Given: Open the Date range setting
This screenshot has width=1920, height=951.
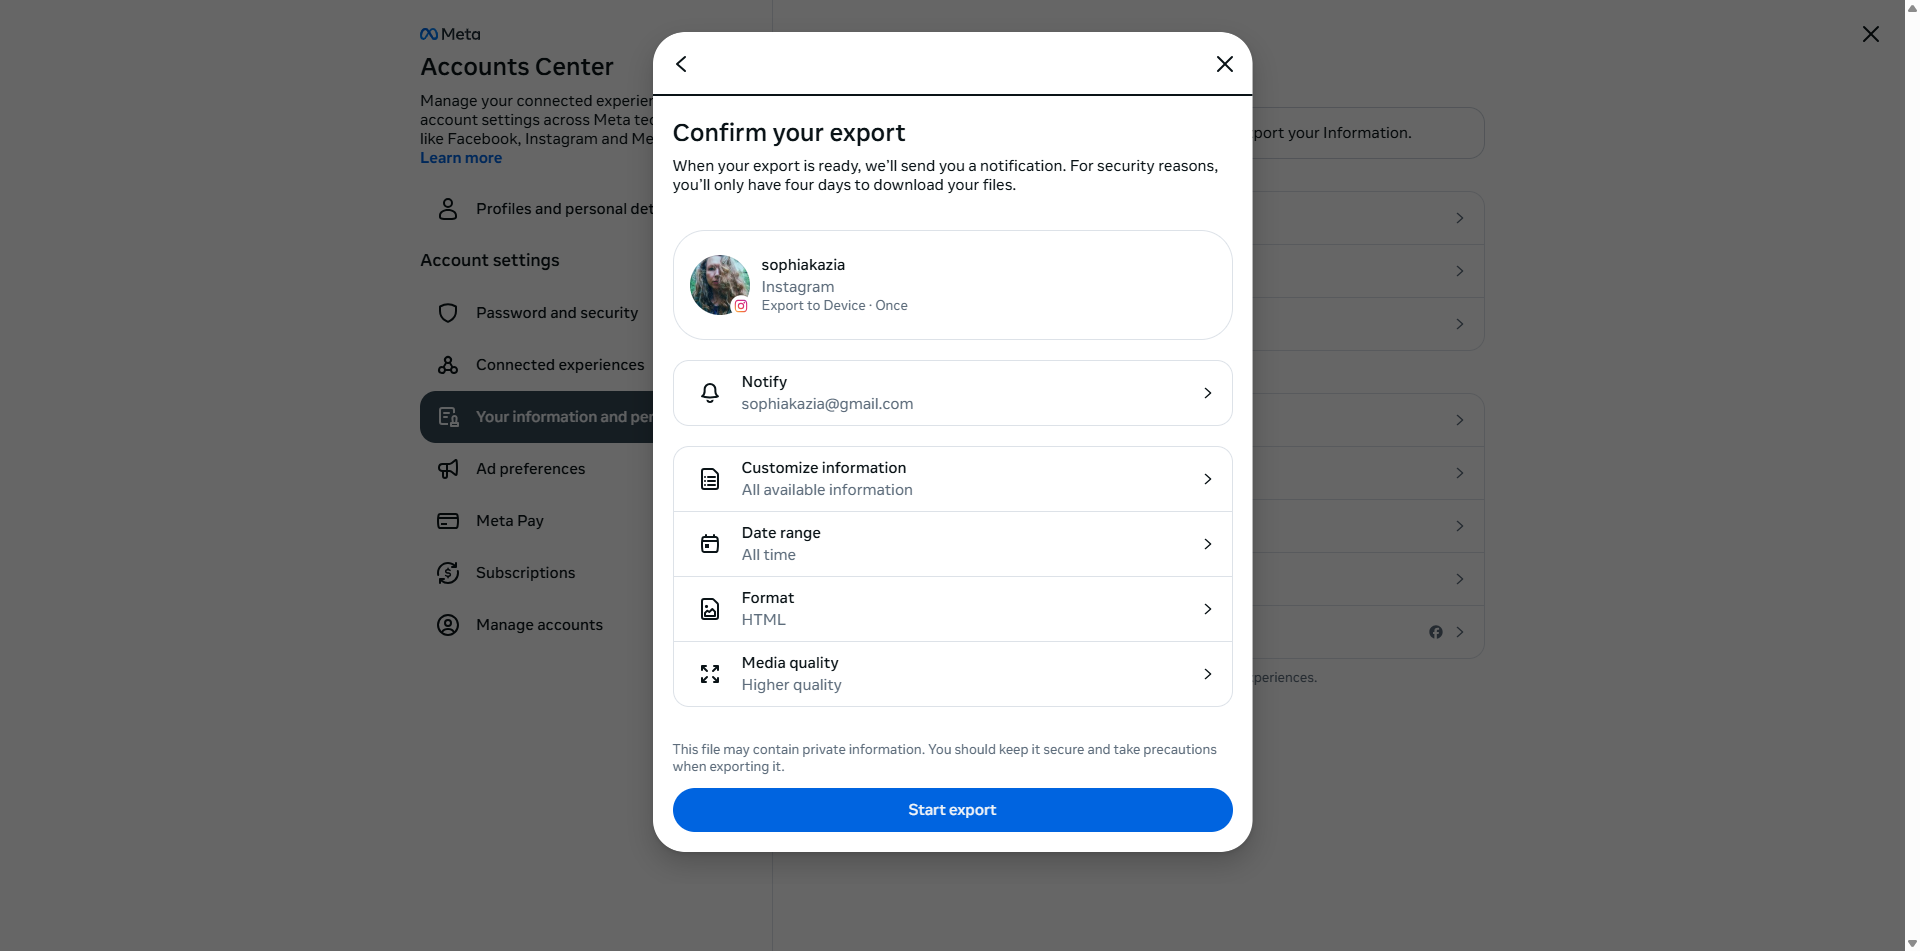Looking at the screenshot, I should [x=952, y=544].
